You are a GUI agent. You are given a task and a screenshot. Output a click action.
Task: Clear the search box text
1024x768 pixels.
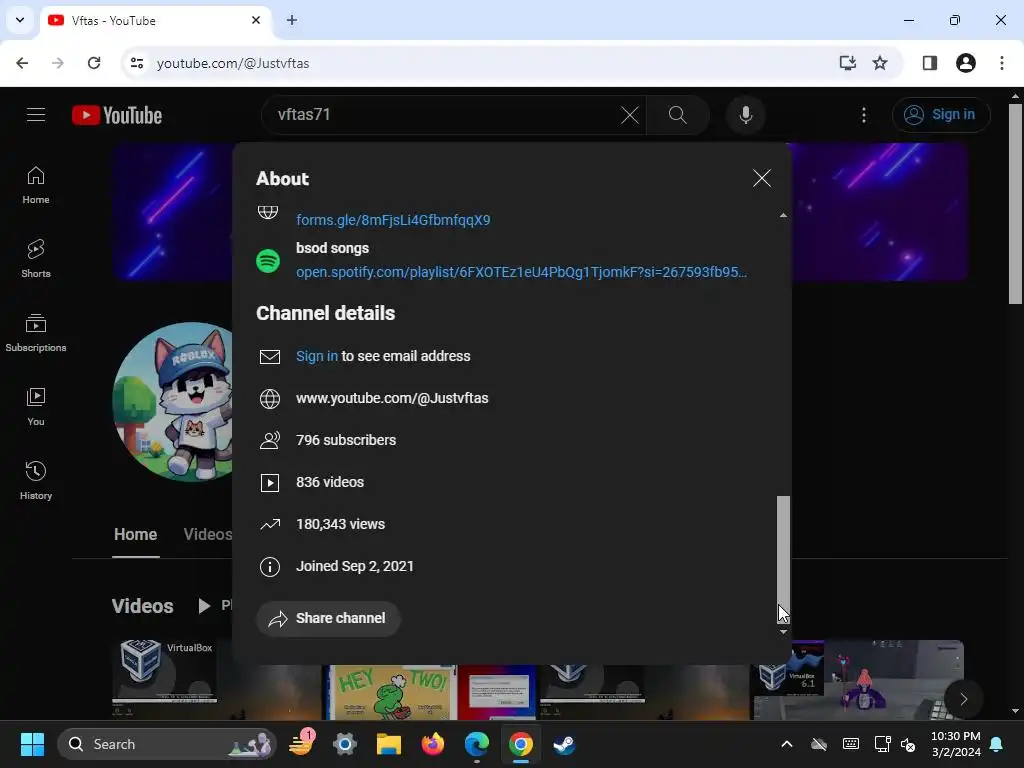click(630, 116)
